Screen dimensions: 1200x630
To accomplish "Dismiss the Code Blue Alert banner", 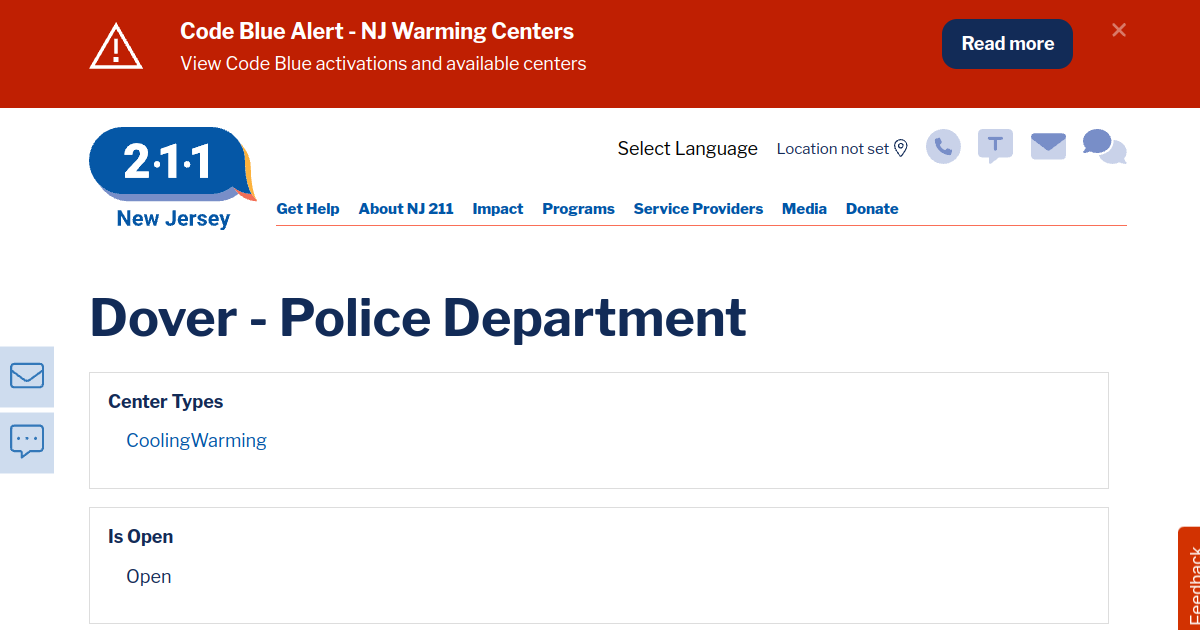I will tap(1118, 30).
